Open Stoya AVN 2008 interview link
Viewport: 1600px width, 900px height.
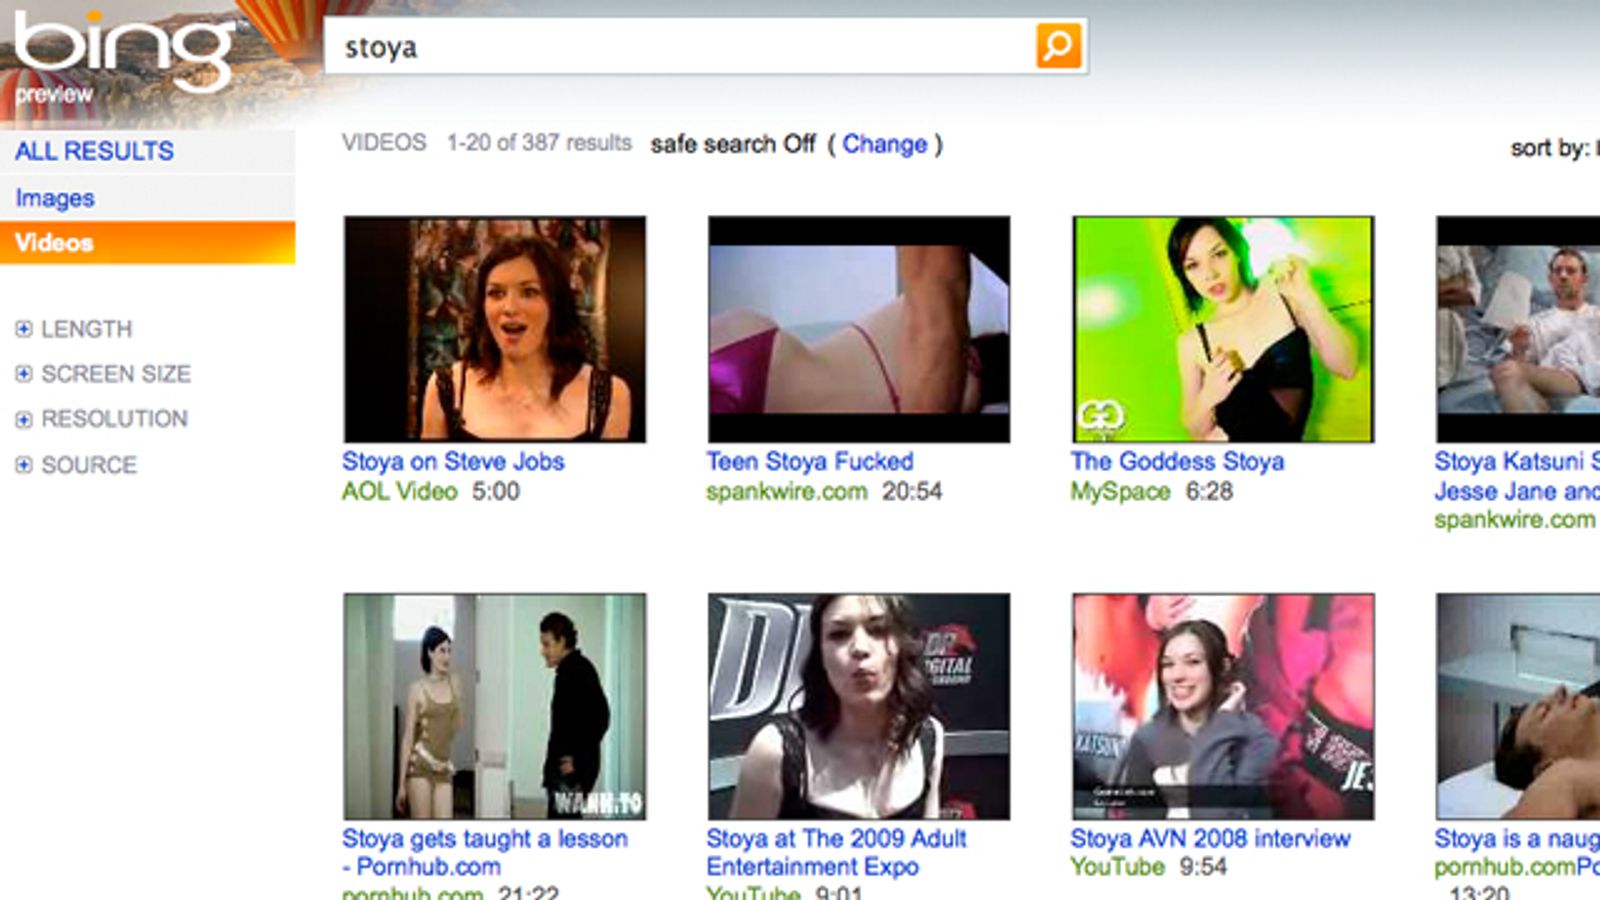(1210, 838)
